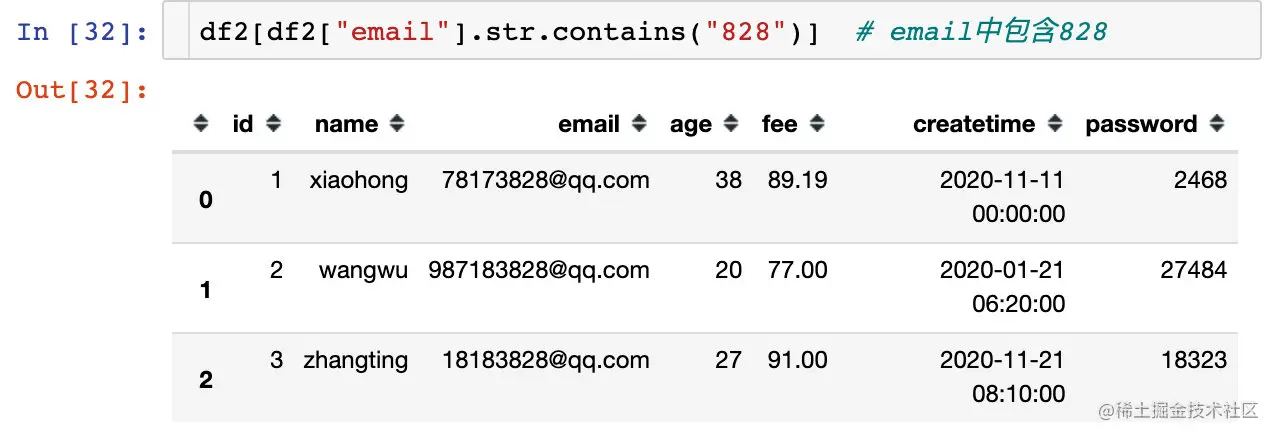Click the password value 27484
The height and width of the screenshot is (436, 1274).
(1193, 270)
